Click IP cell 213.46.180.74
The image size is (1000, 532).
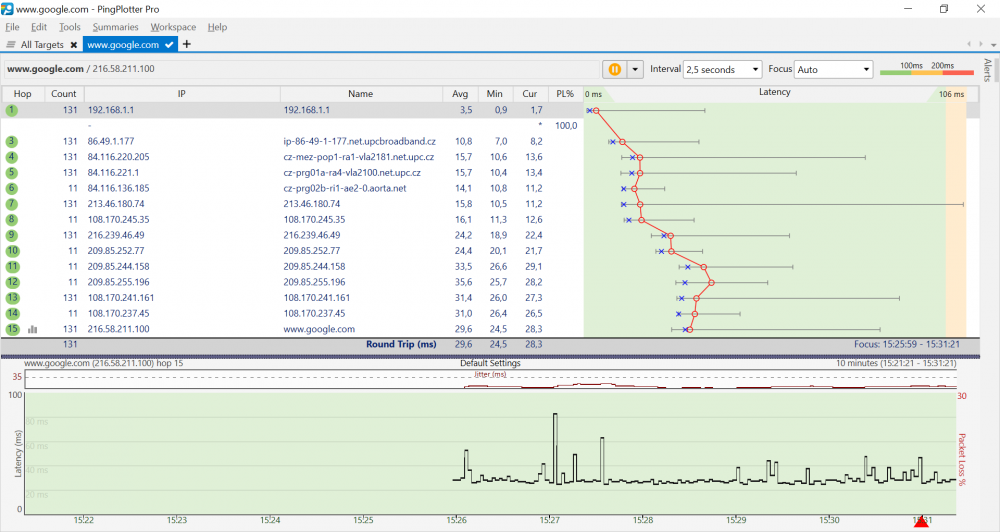pyautogui.click(x=116, y=203)
